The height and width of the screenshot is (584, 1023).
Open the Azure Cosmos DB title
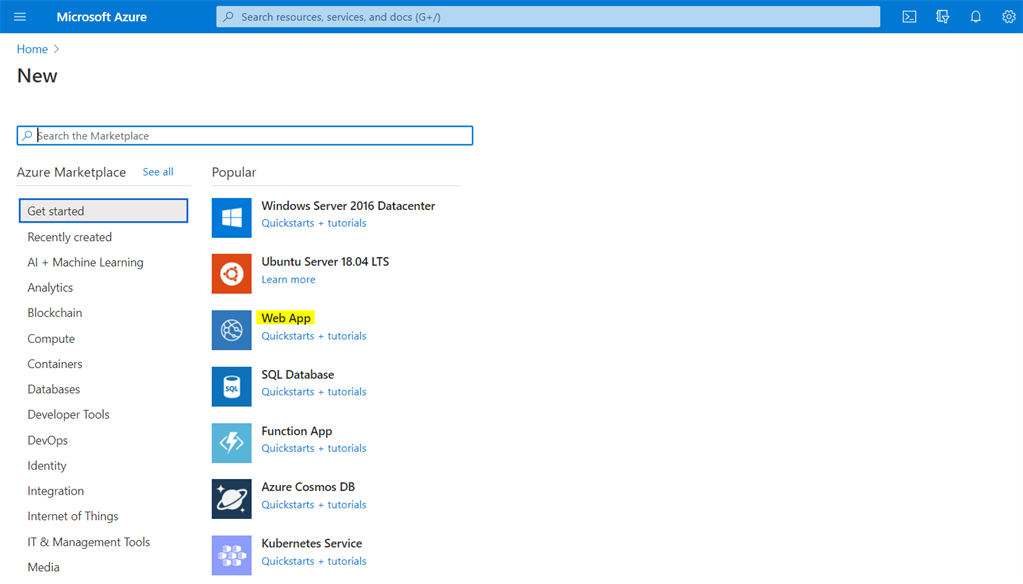pyautogui.click(x=308, y=487)
